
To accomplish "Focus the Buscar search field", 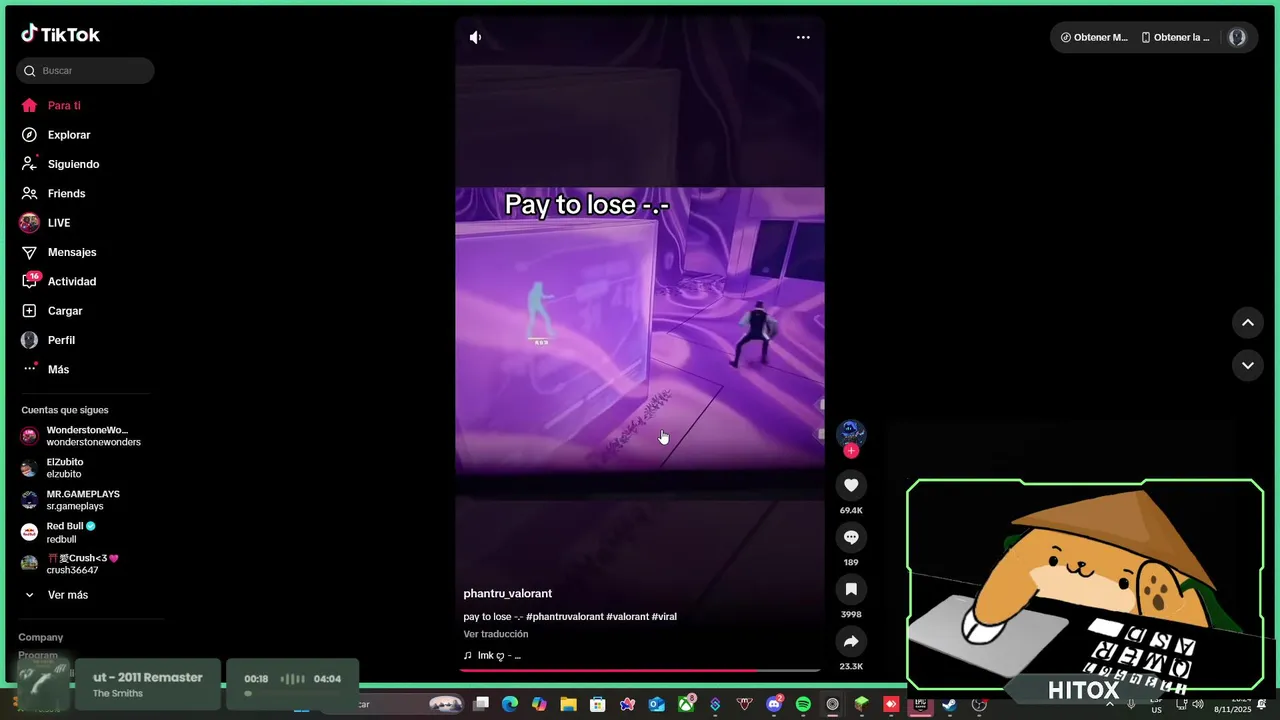I will [85, 71].
